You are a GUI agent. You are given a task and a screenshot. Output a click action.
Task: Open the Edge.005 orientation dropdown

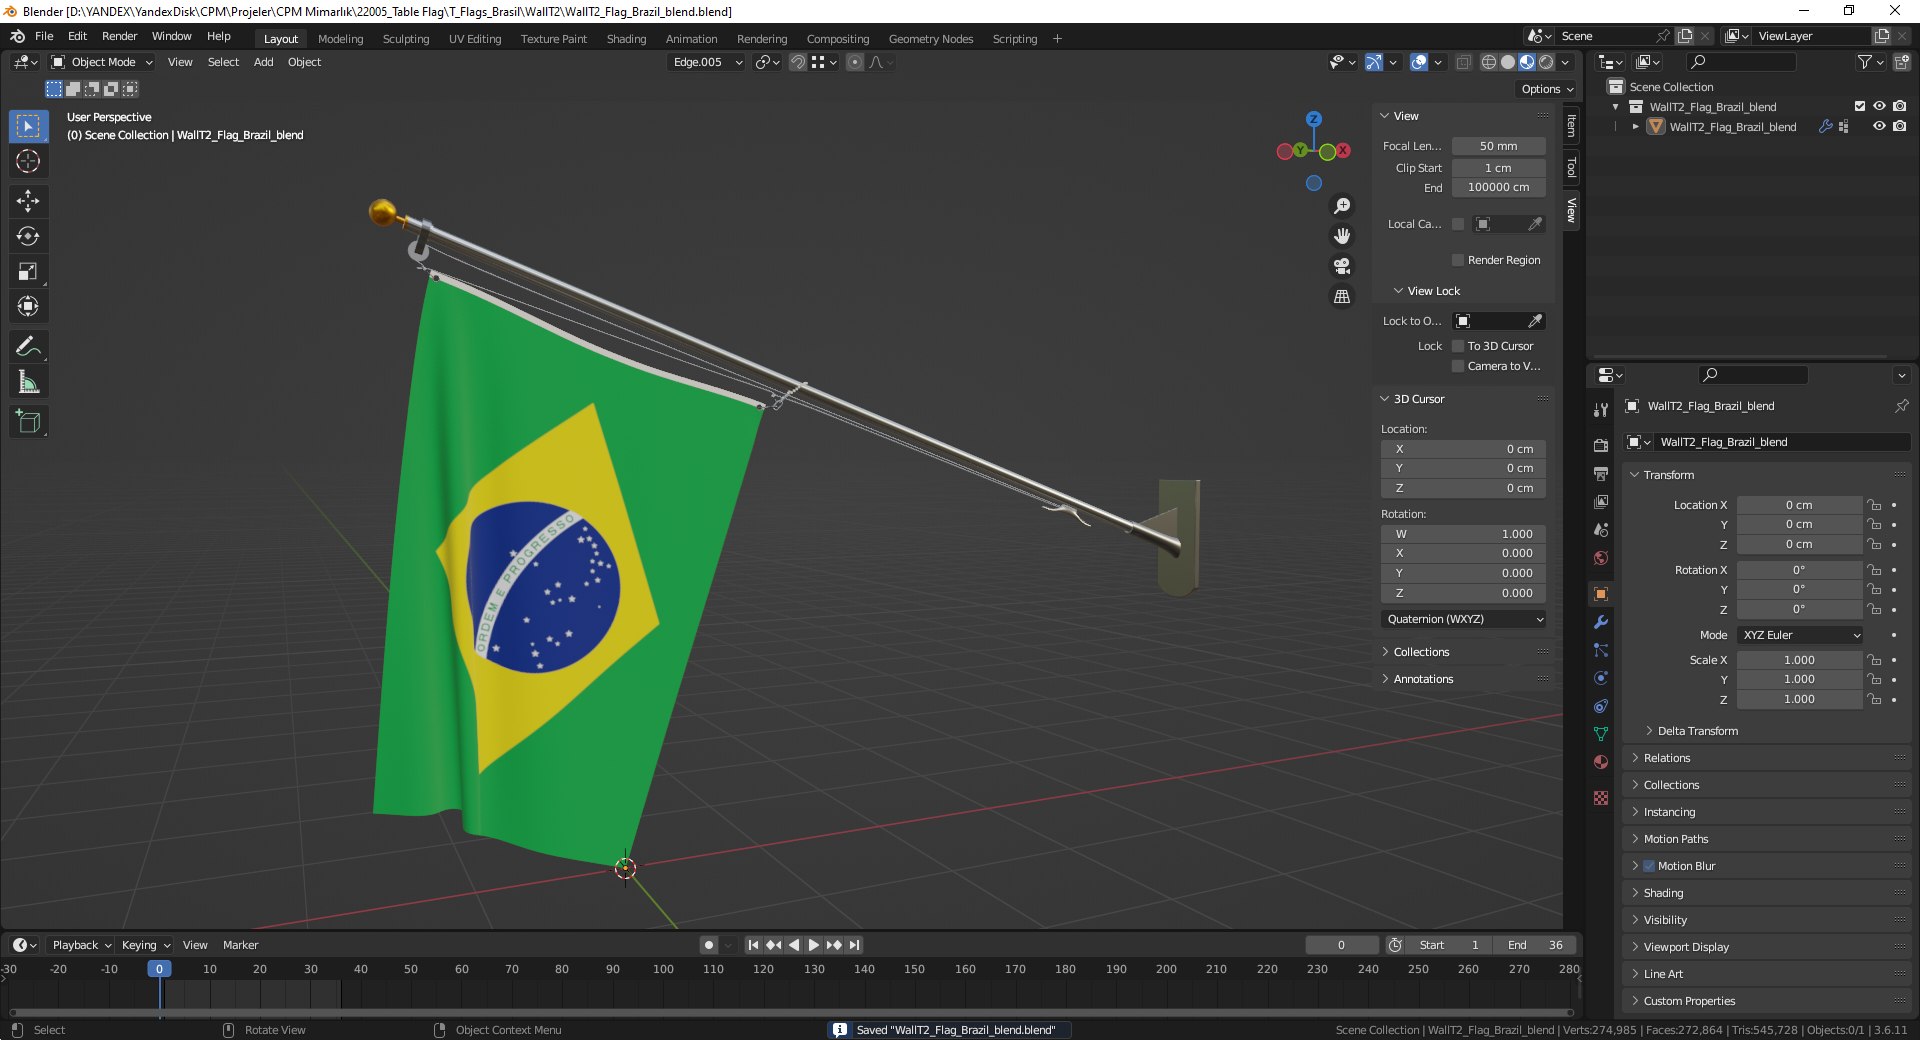pyautogui.click(x=707, y=62)
